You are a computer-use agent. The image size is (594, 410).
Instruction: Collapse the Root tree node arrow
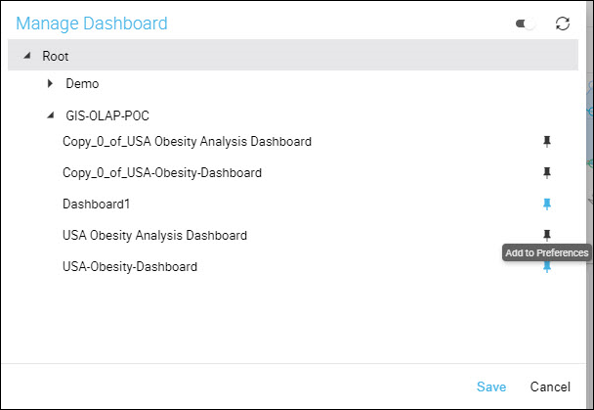coord(27,56)
